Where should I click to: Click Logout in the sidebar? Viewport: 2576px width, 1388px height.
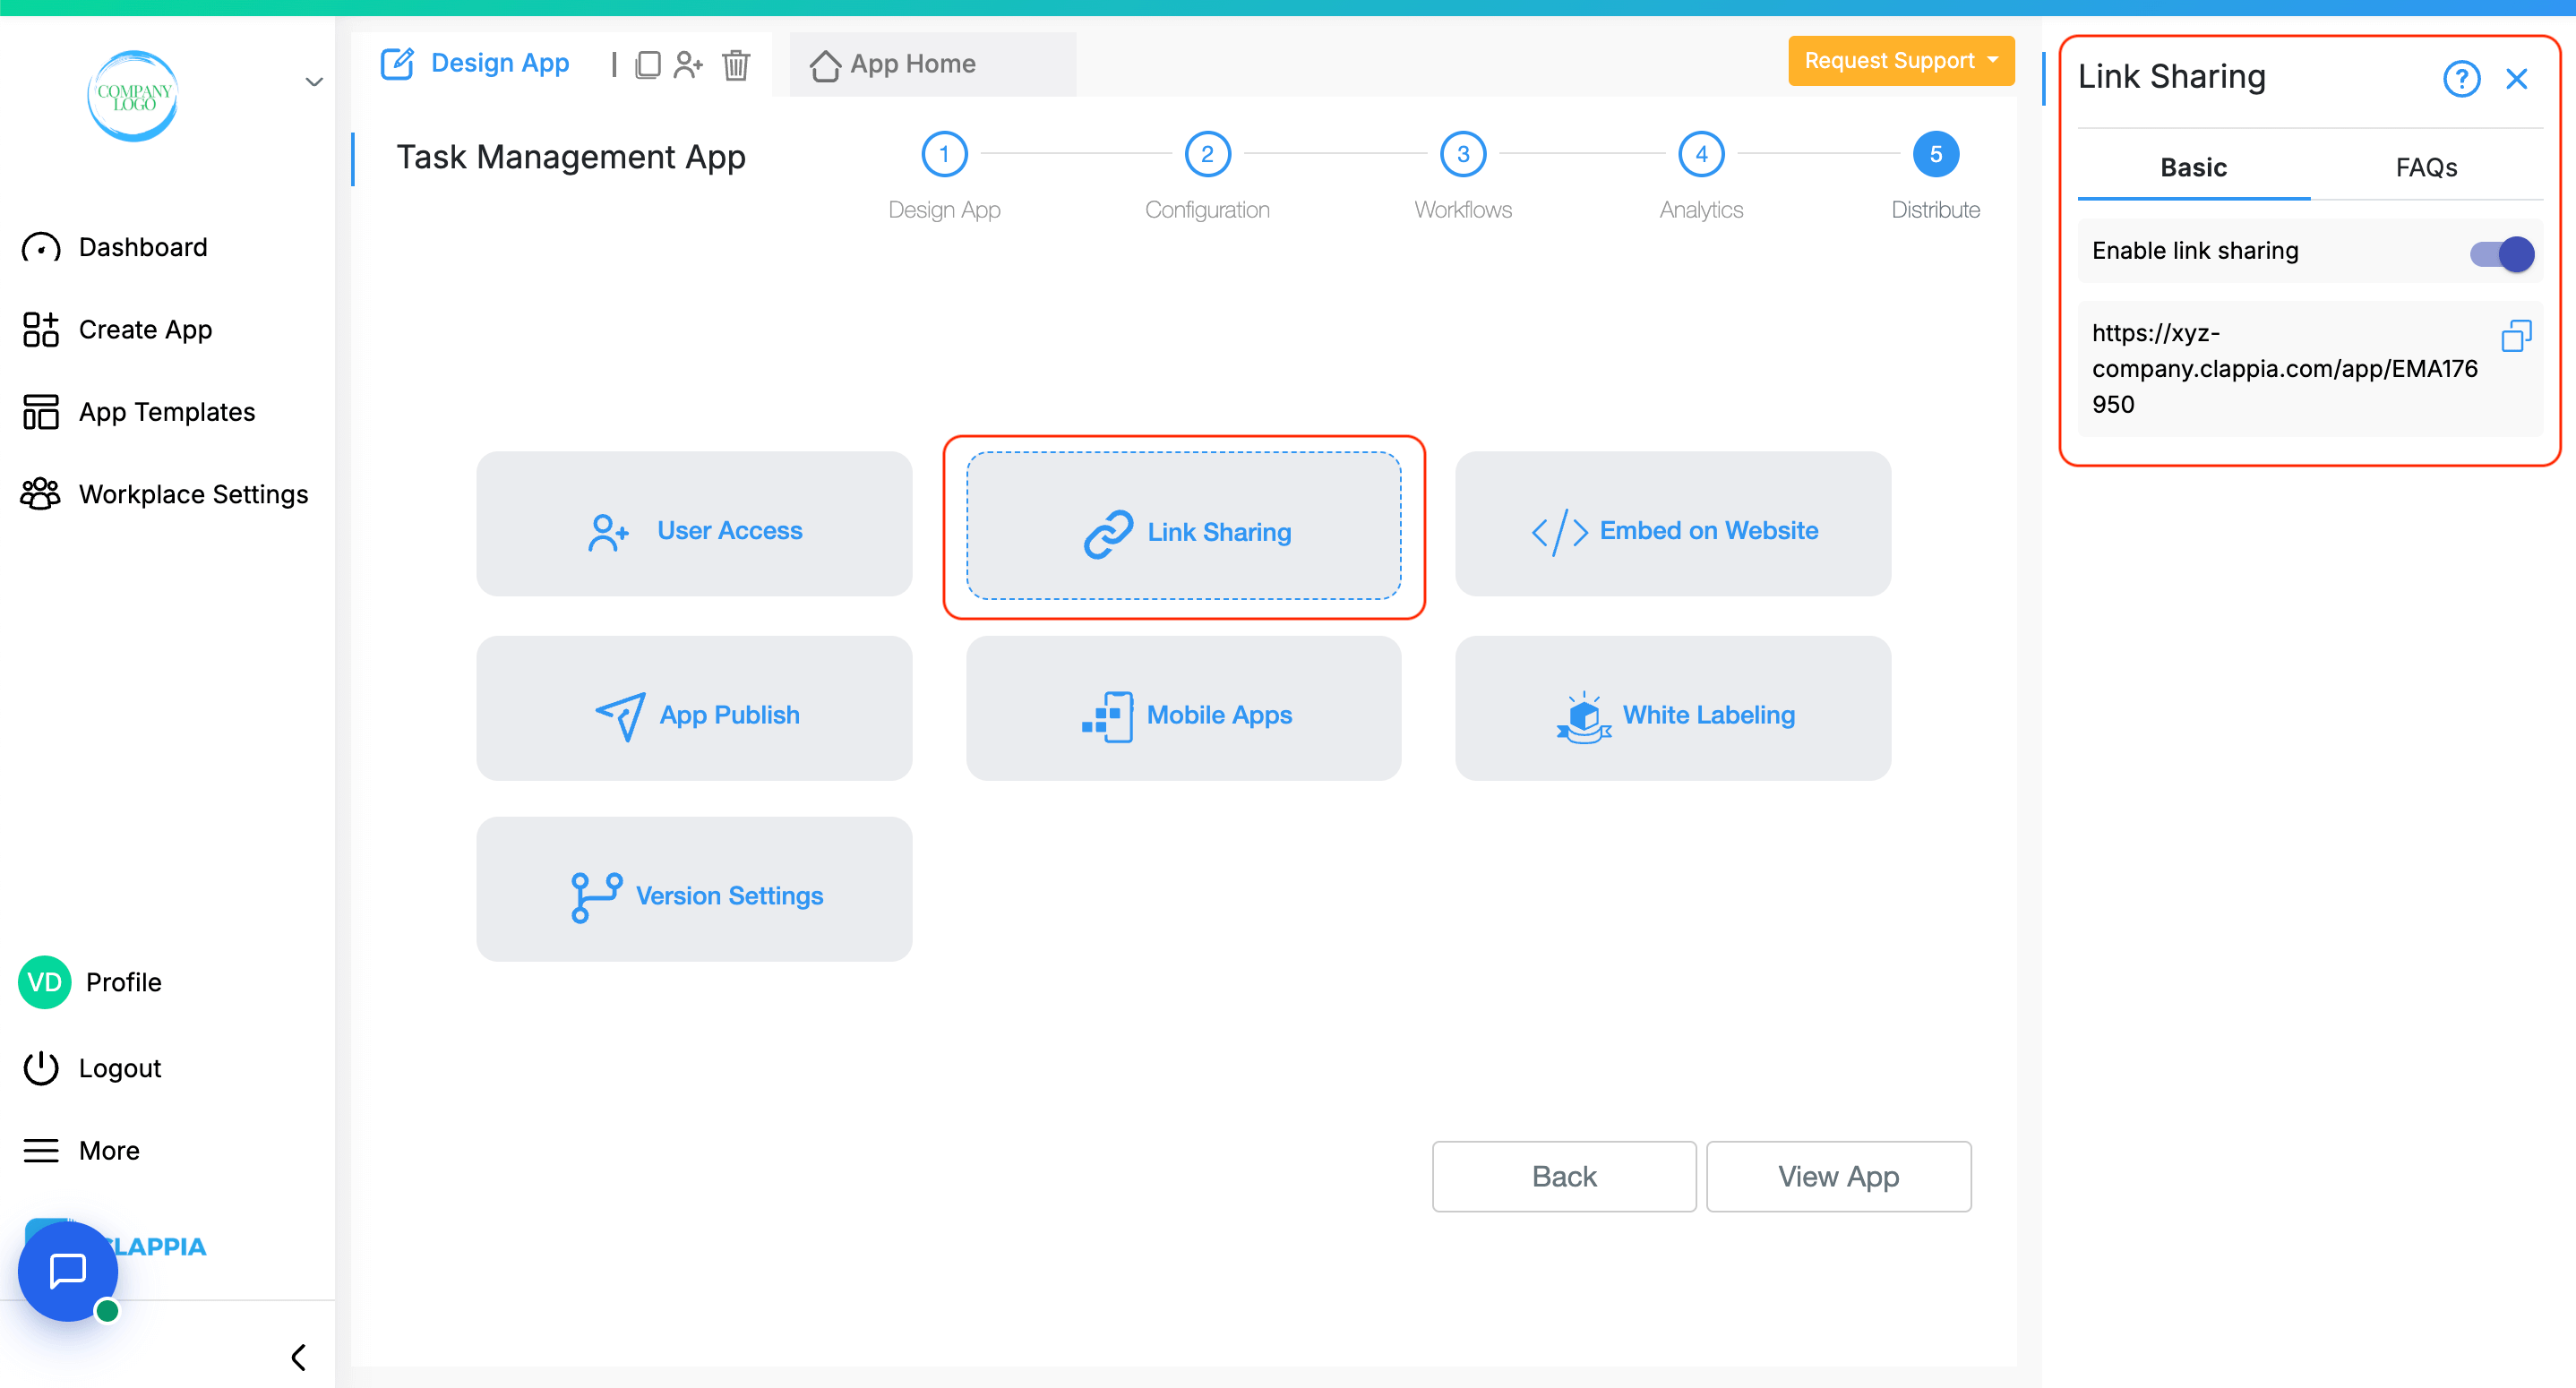coord(120,1068)
